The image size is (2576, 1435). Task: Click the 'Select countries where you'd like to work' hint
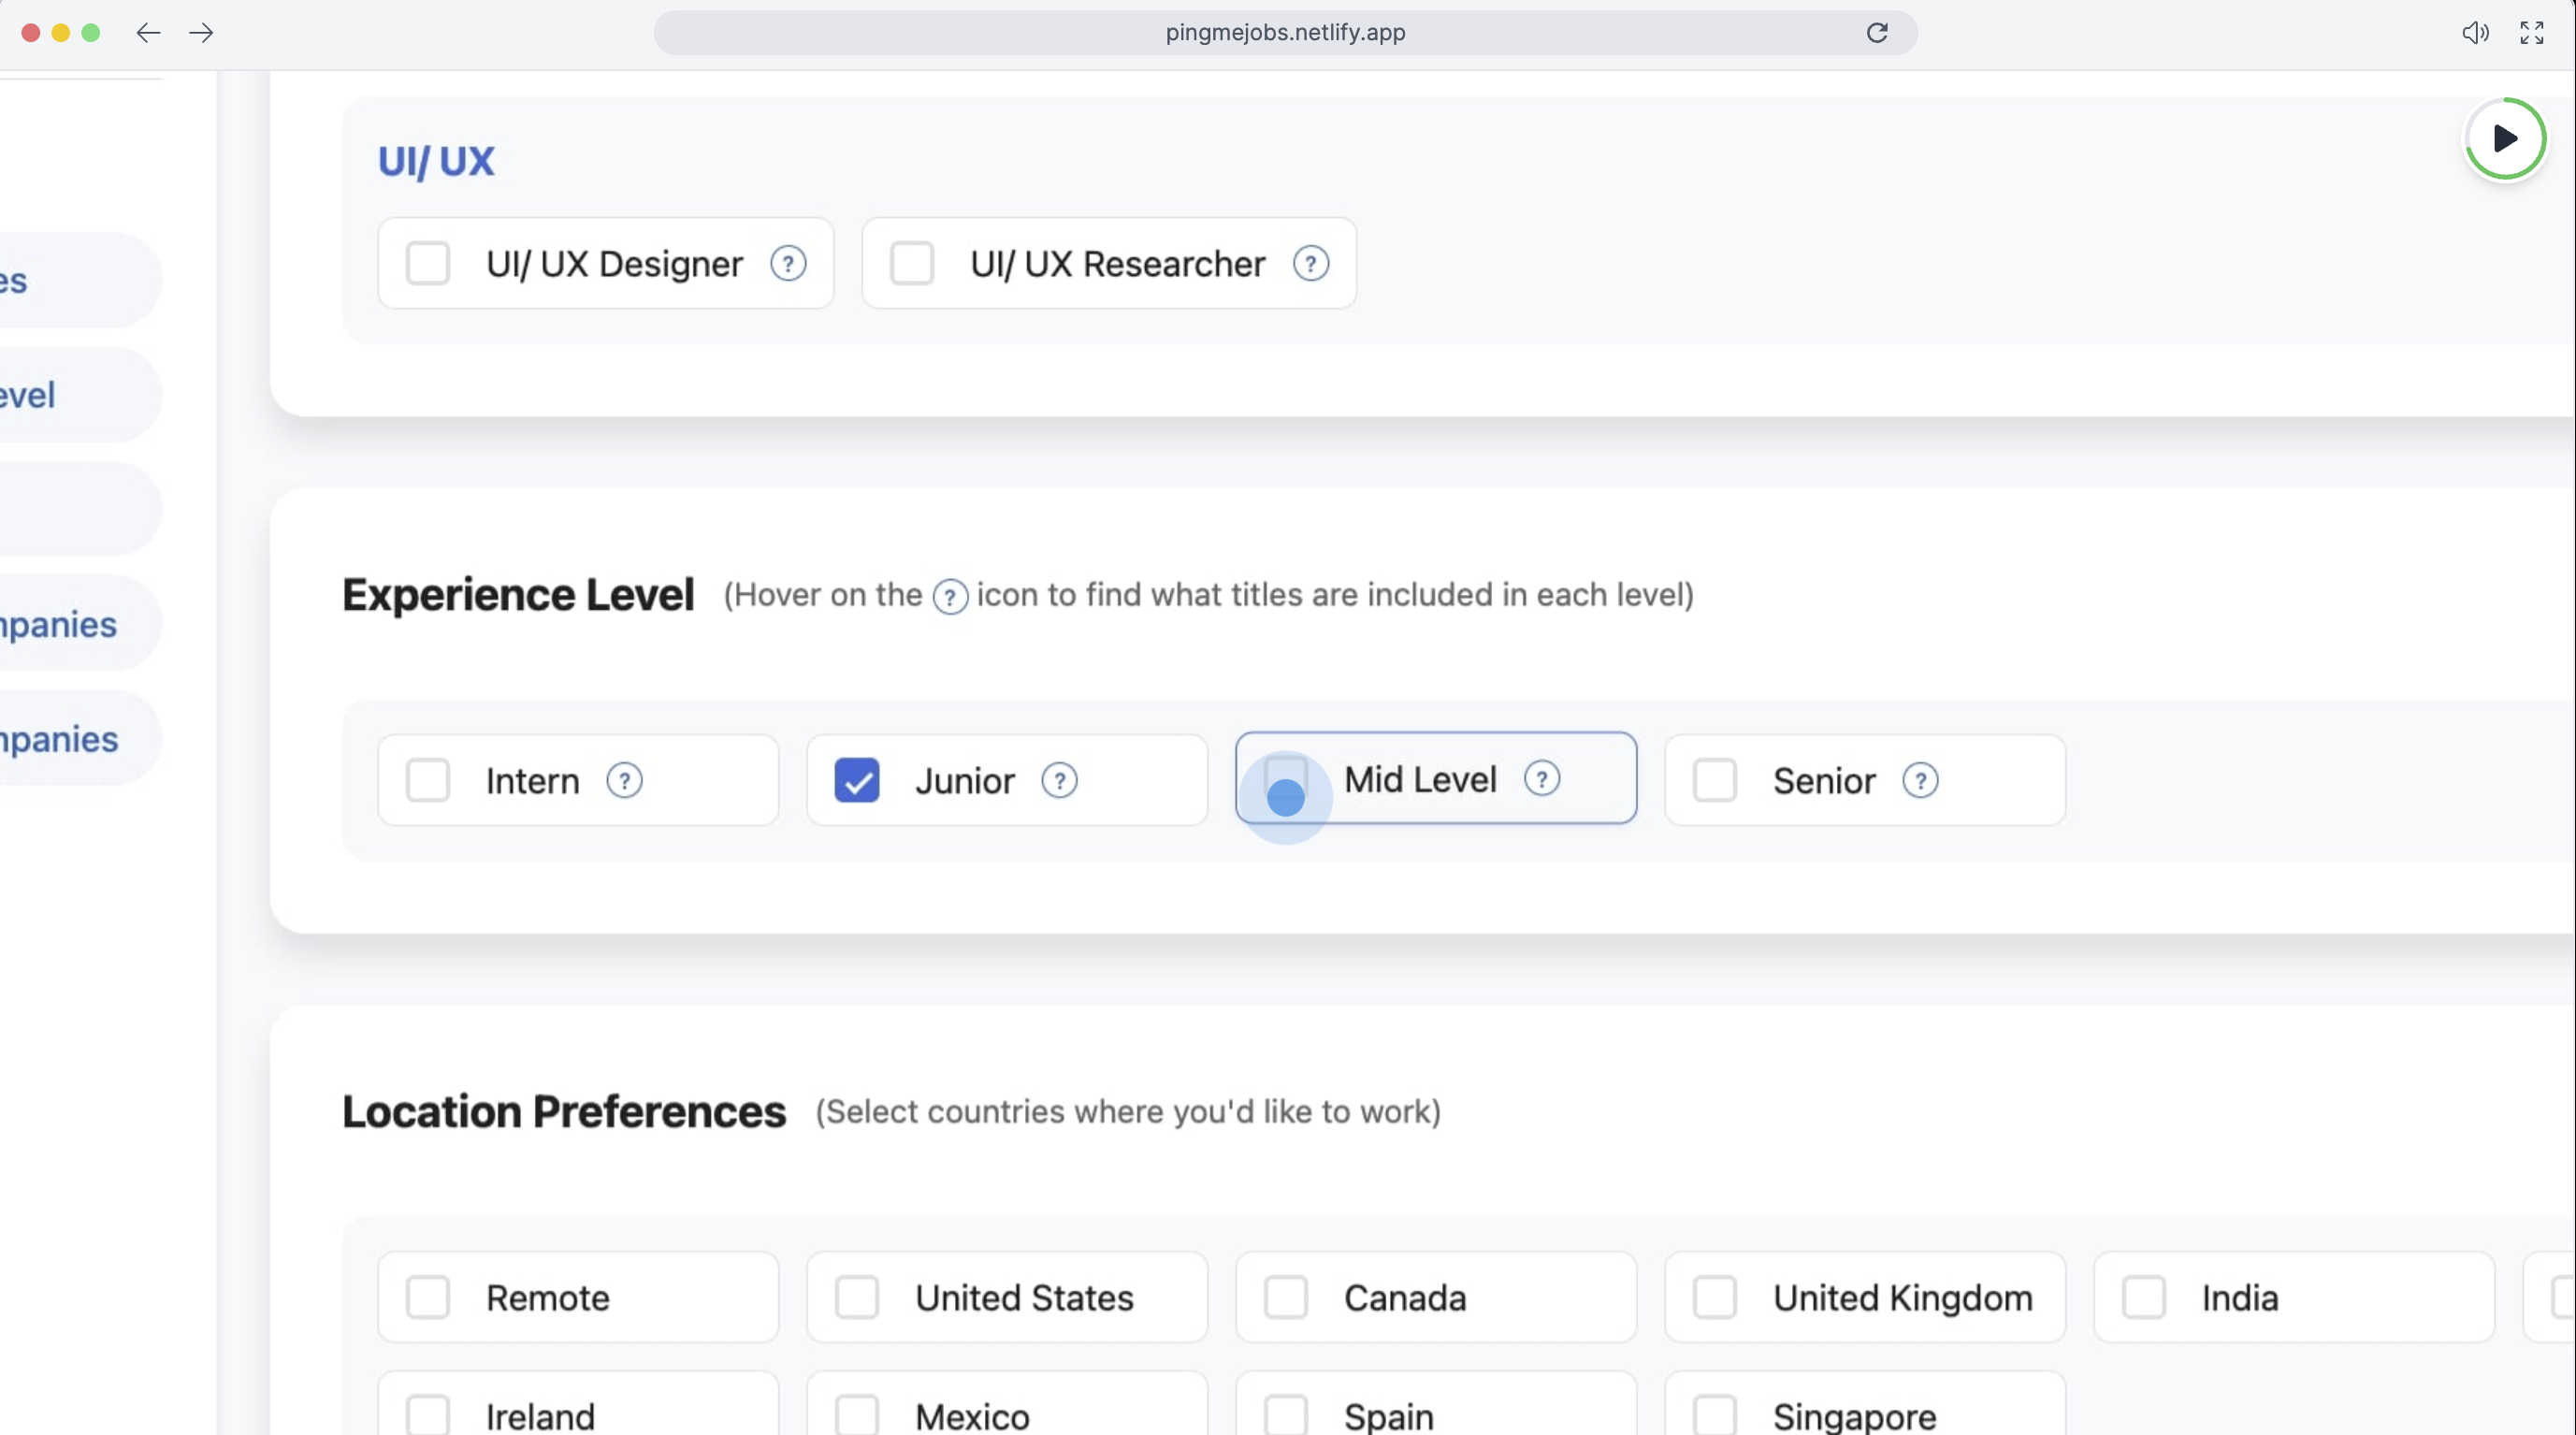point(1128,1112)
